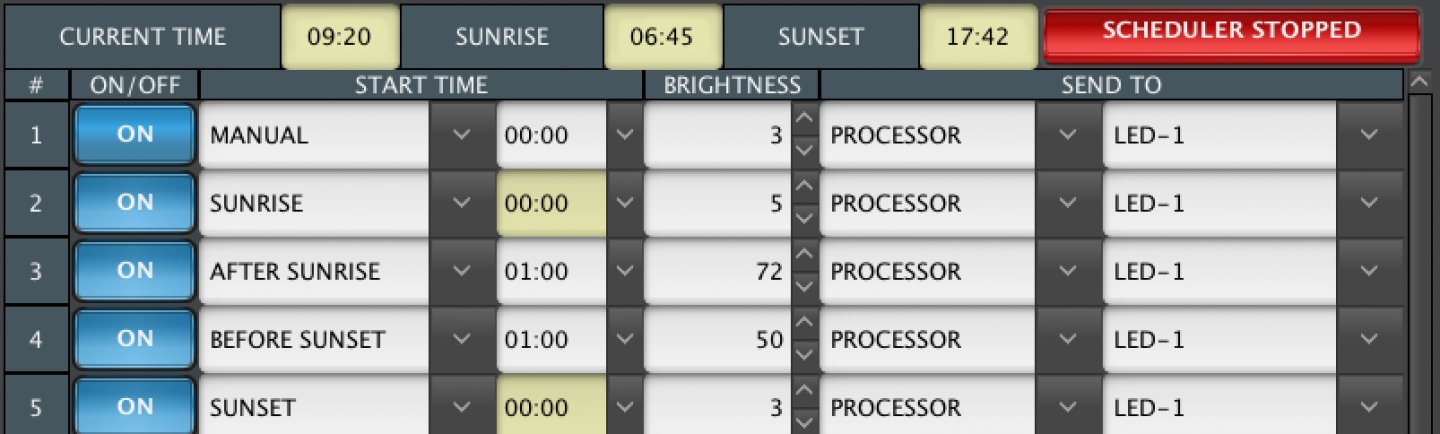1440x434 pixels.
Task: Disable schedule row 3 ON button
Action: click(x=134, y=271)
